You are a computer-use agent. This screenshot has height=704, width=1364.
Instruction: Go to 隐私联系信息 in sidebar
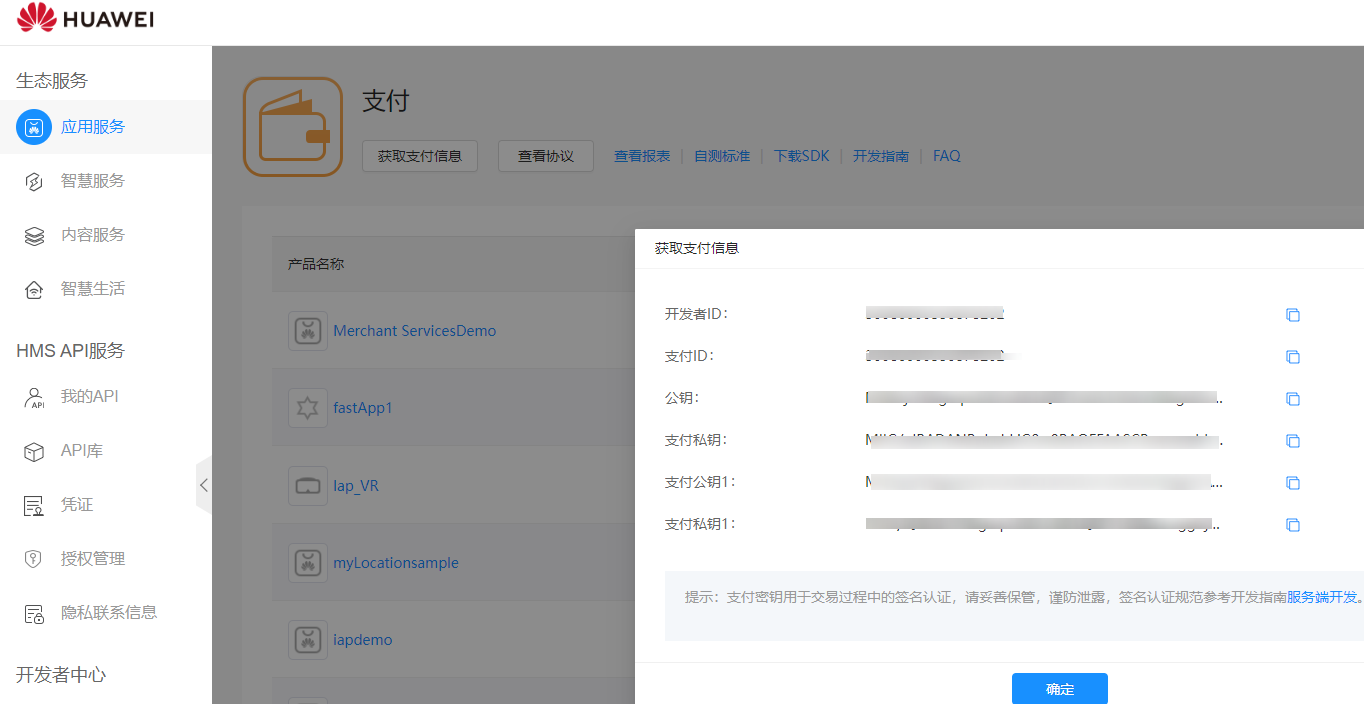(x=109, y=613)
